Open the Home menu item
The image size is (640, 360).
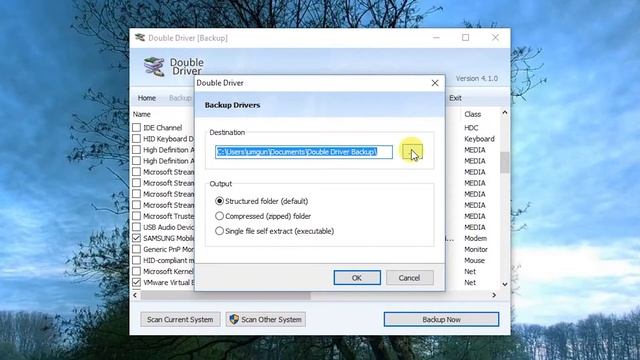point(147,98)
